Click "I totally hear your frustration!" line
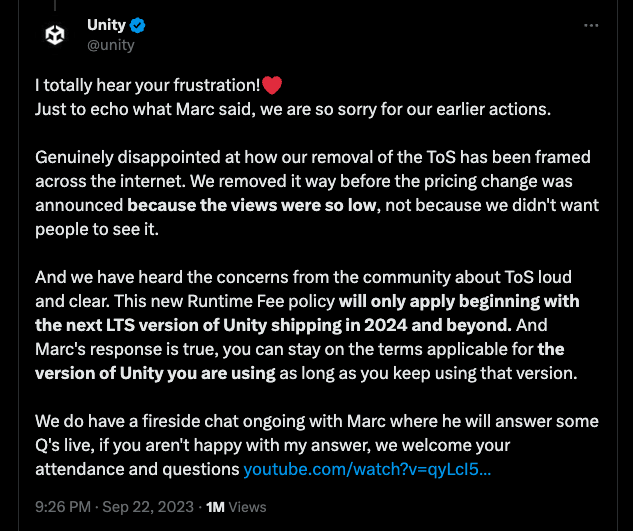Screen dimensions: 633x531 click(x=148, y=85)
